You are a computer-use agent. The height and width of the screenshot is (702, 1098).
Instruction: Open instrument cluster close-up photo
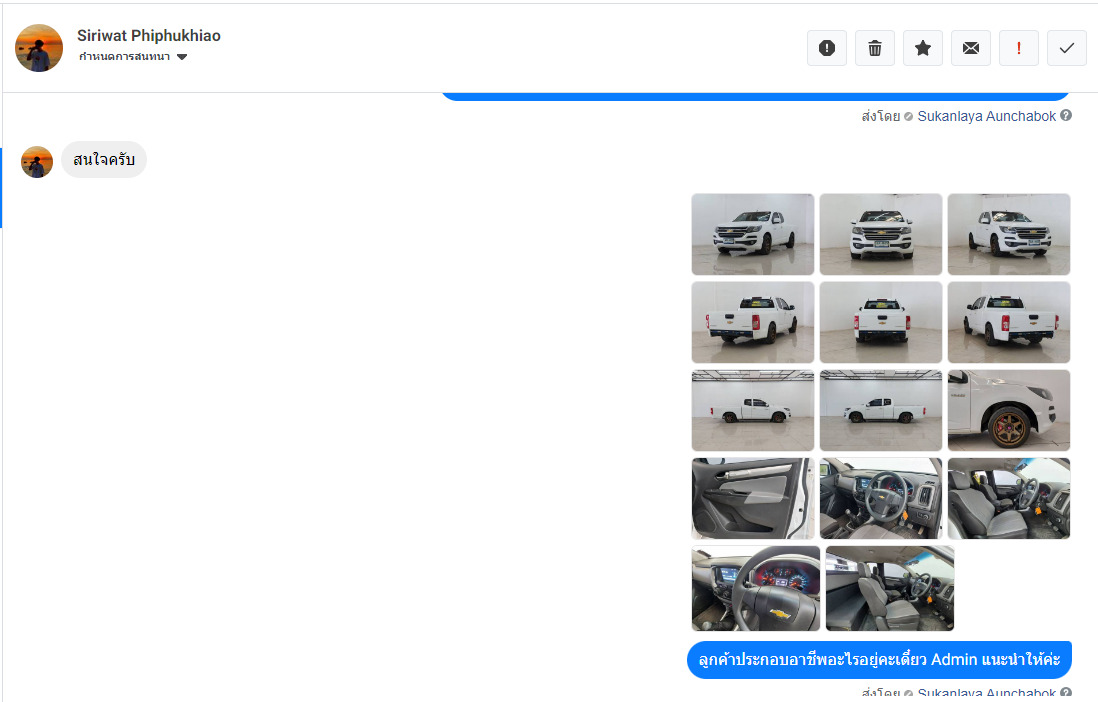click(x=756, y=589)
